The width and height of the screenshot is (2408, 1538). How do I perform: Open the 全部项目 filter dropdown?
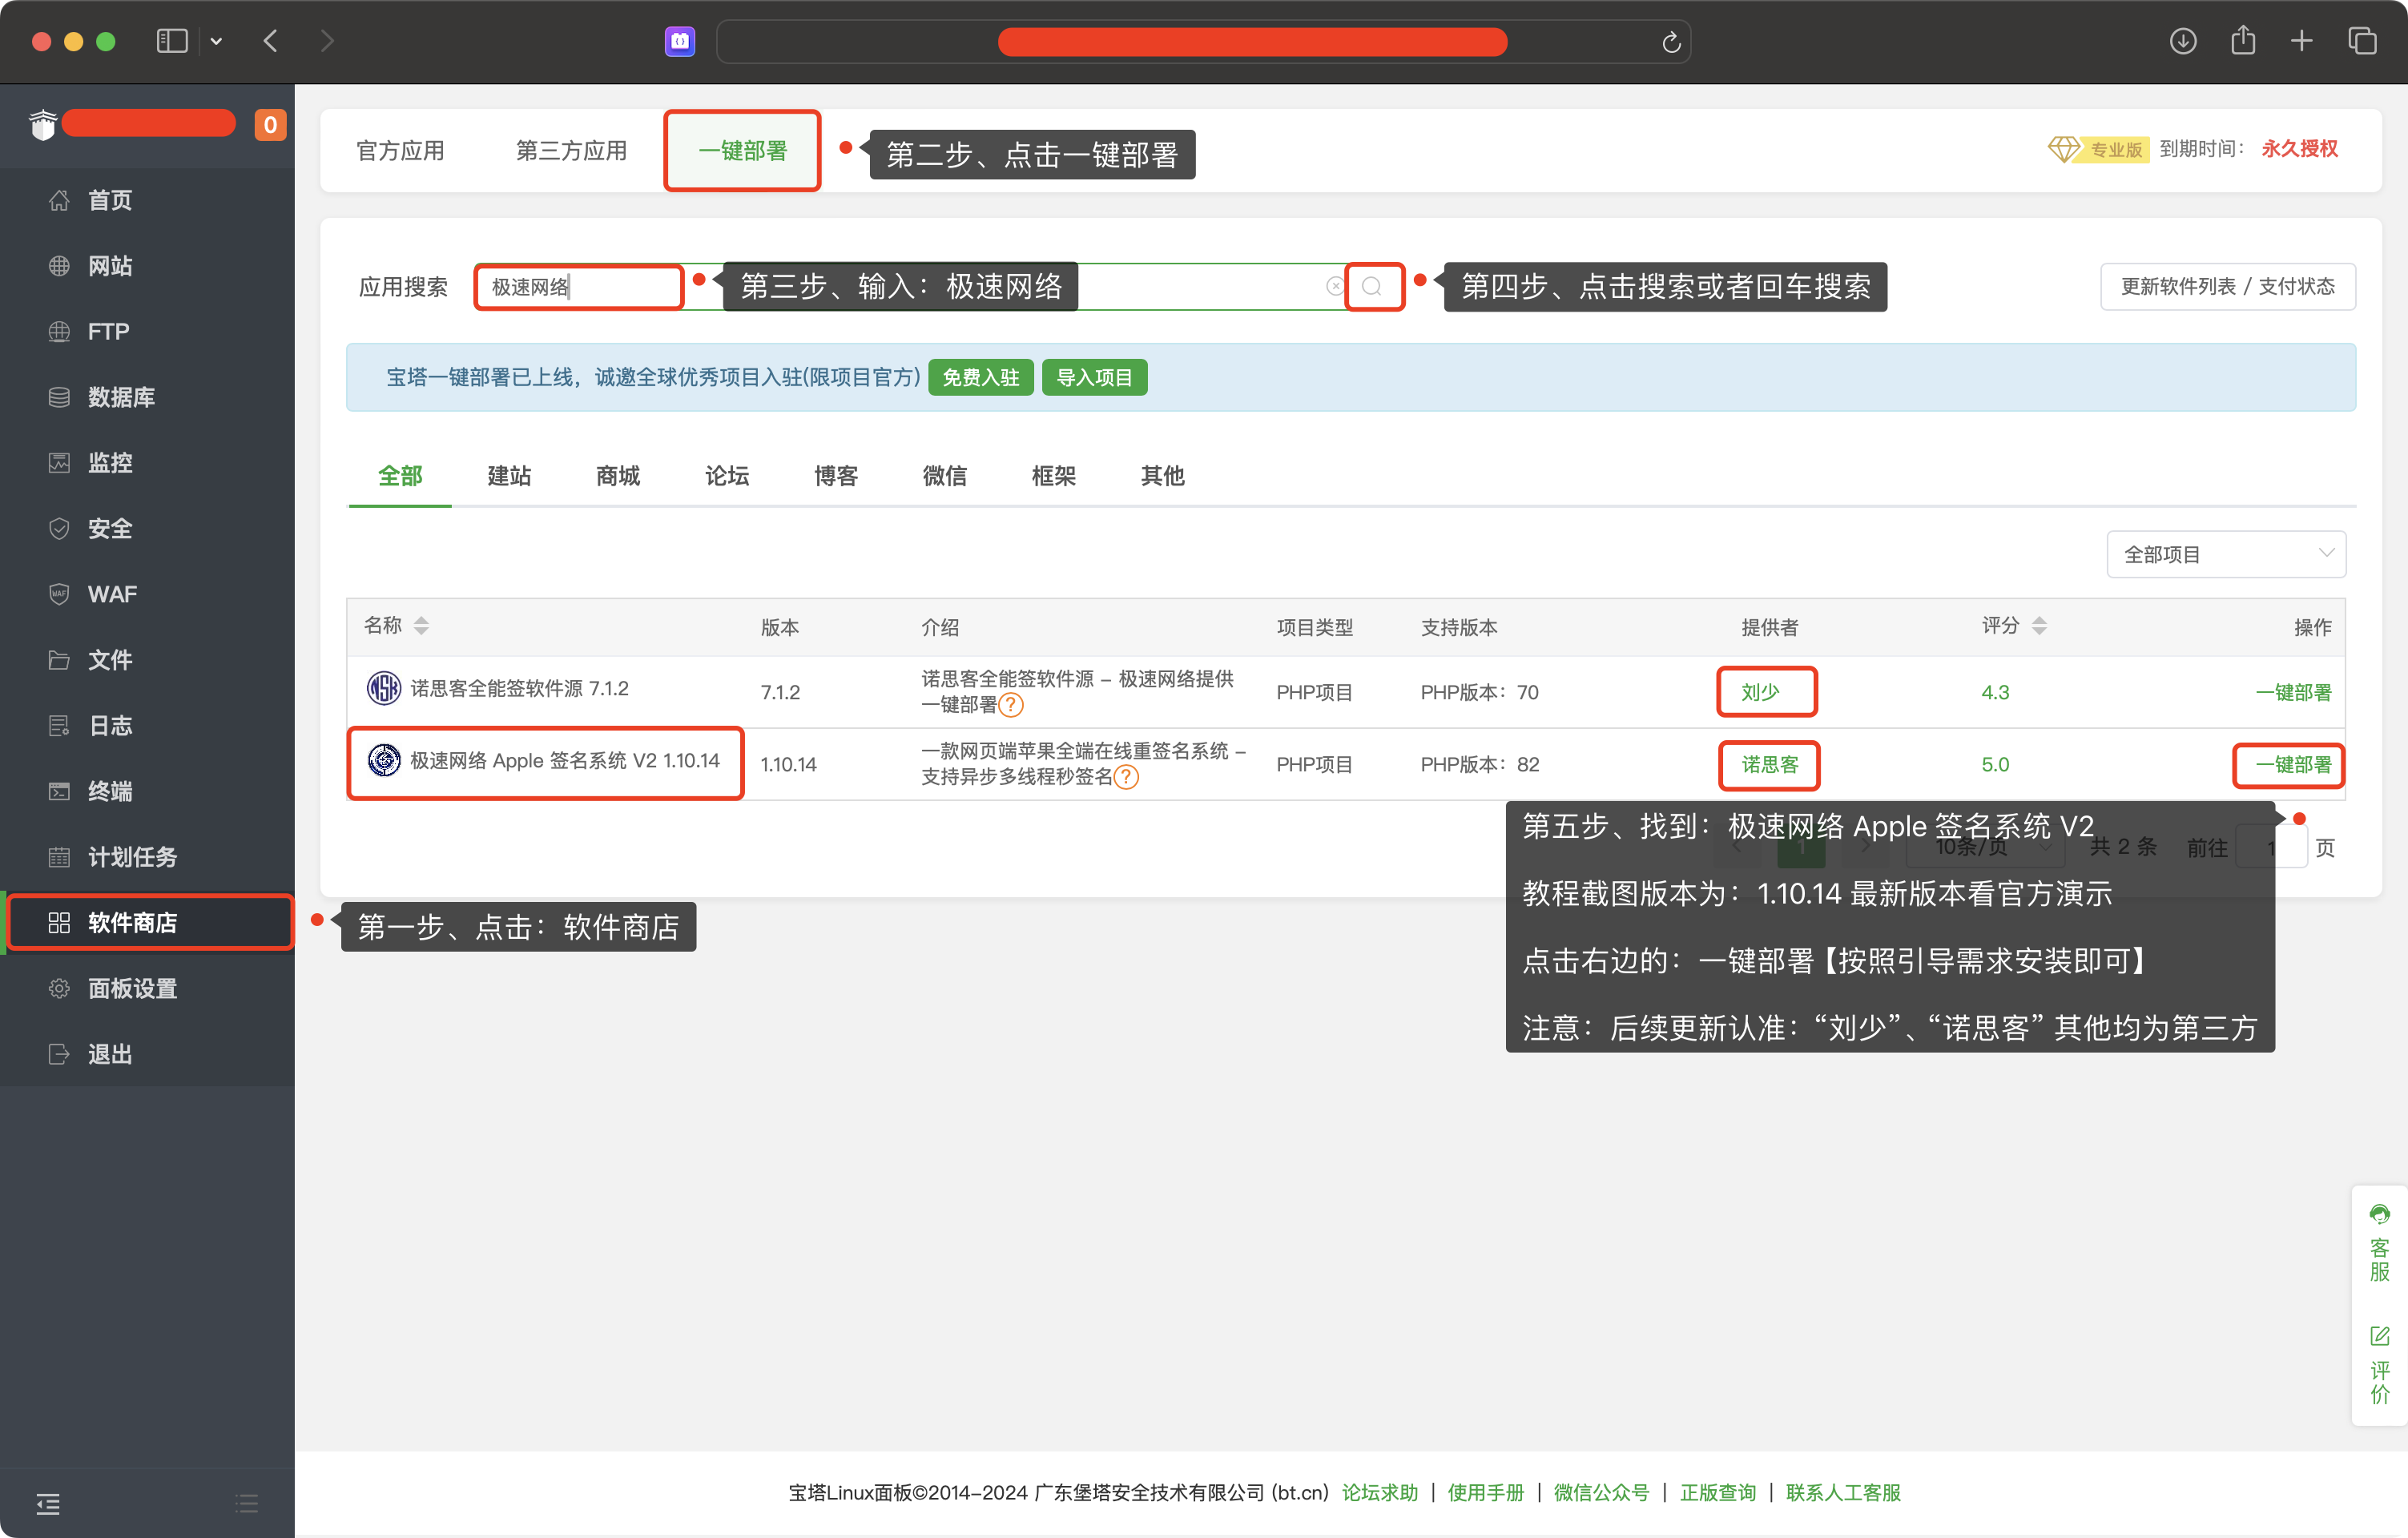click(2226, 554)
